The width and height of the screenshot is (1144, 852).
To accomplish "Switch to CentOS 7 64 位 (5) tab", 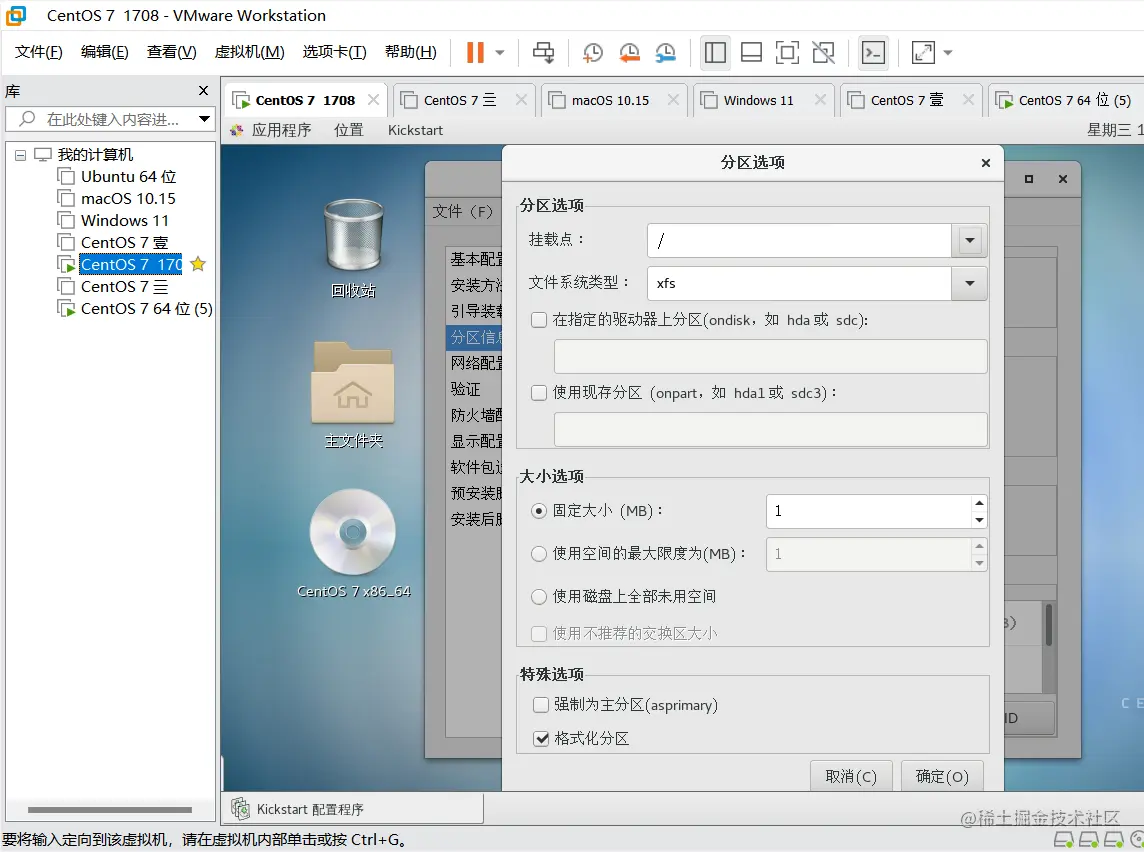I will coord(1065,100).
